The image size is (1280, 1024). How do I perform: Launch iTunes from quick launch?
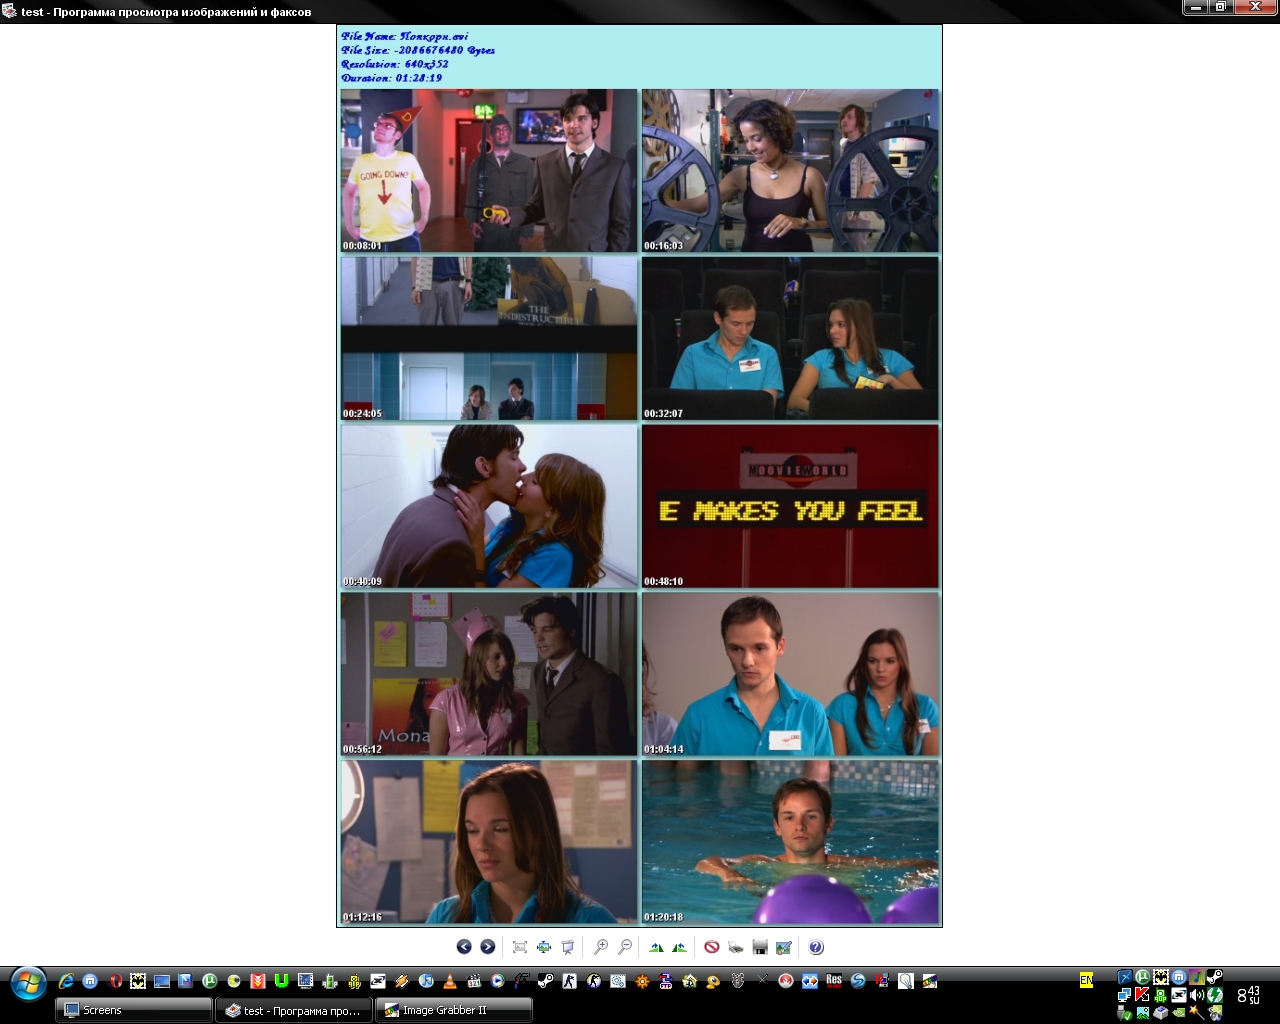click(426, 981)
